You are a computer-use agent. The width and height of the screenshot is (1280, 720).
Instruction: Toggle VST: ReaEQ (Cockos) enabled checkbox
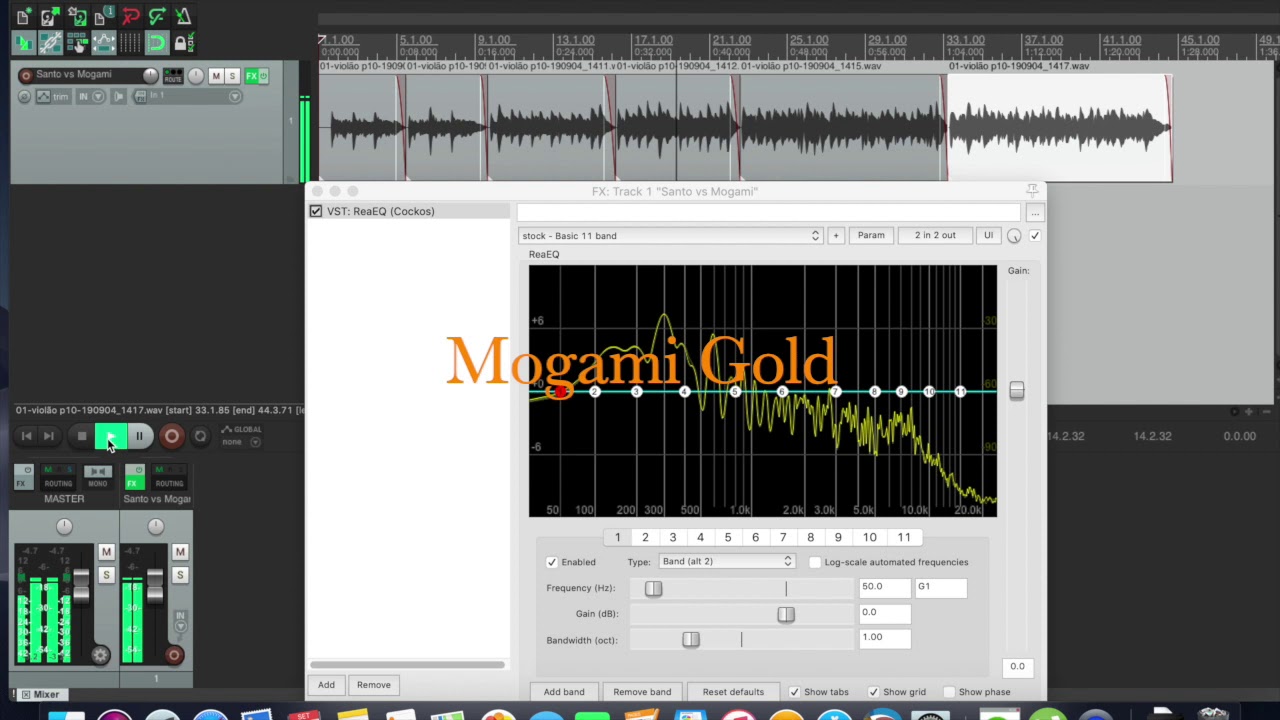(x=316, y=211)
